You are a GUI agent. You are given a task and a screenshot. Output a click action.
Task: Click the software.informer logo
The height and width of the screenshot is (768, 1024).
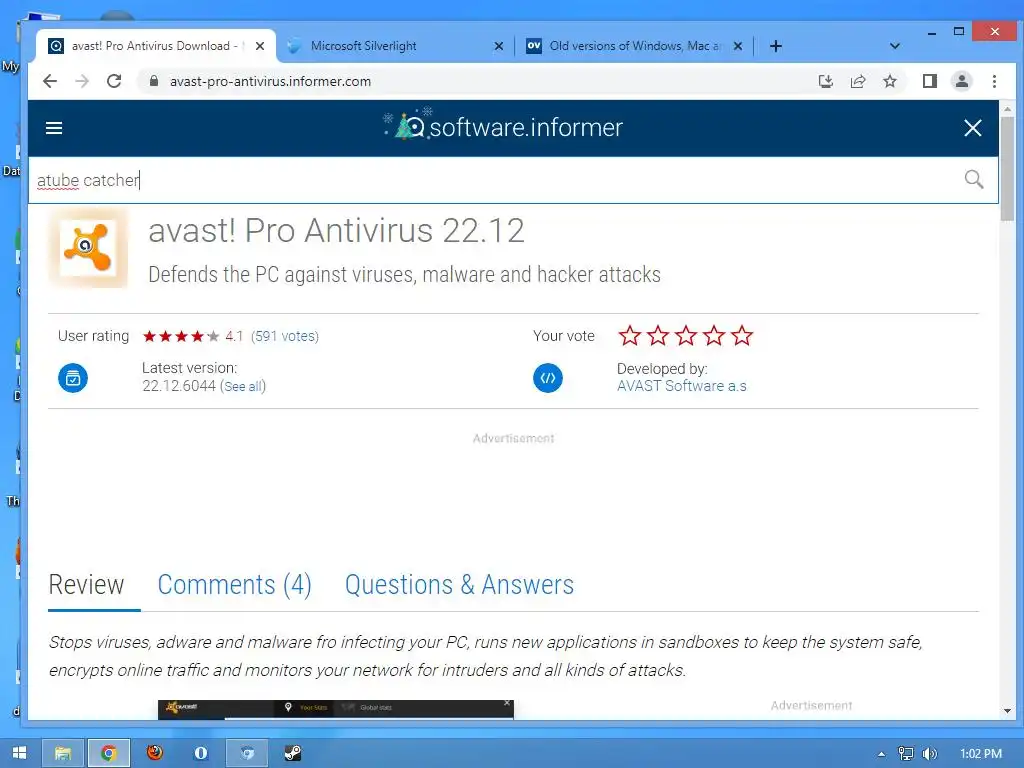(504, 125)
